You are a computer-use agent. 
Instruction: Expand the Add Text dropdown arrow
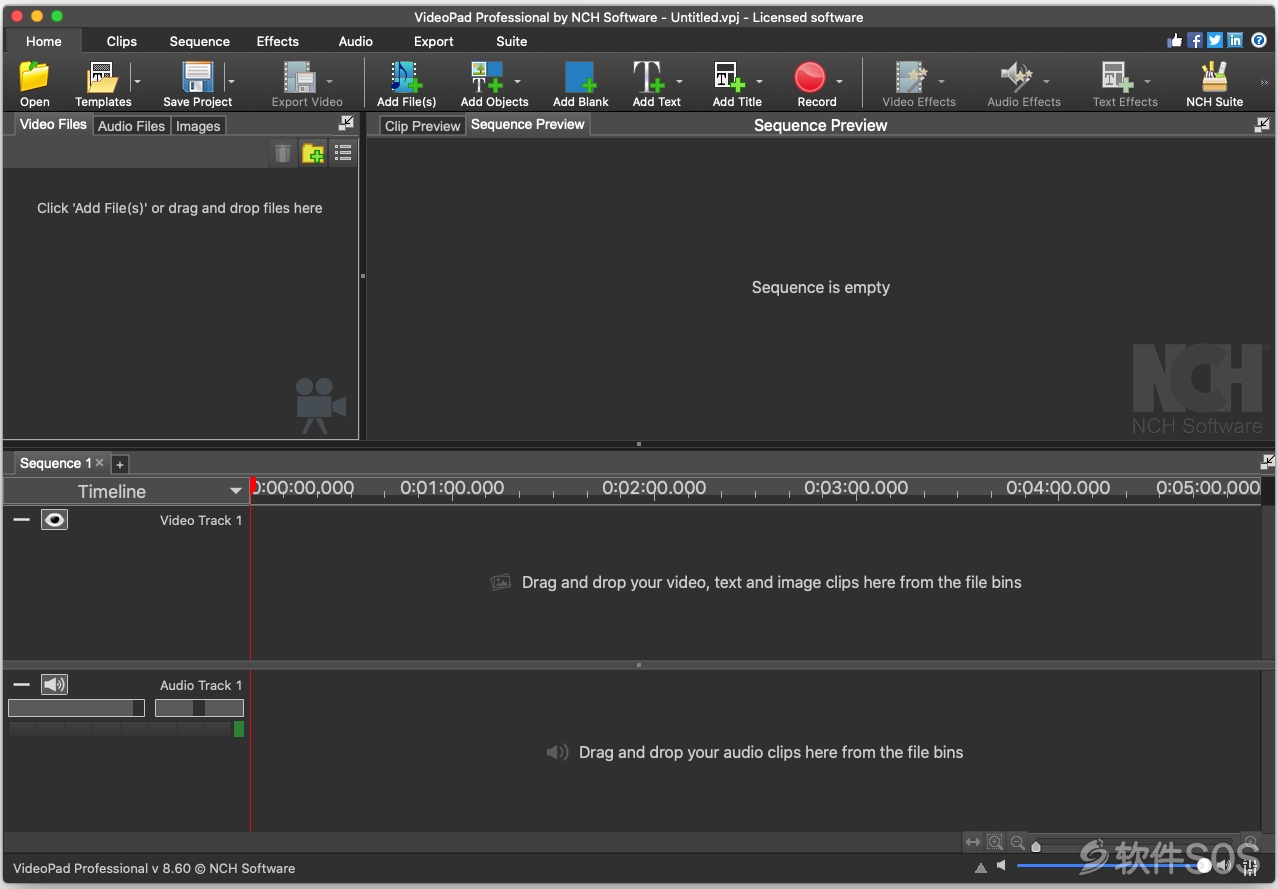[679, 82]
